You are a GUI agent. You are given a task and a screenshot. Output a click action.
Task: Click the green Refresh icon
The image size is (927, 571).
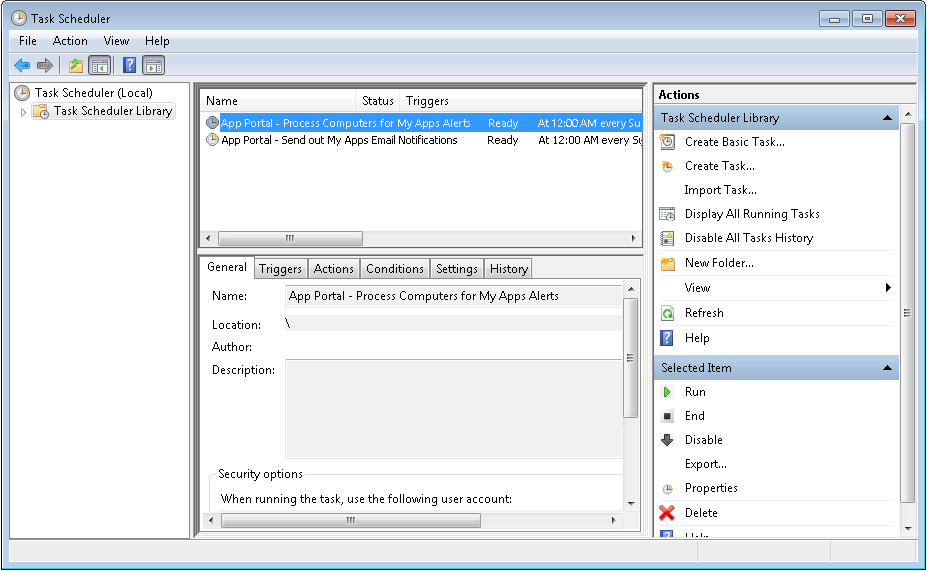tap(667, 313)
